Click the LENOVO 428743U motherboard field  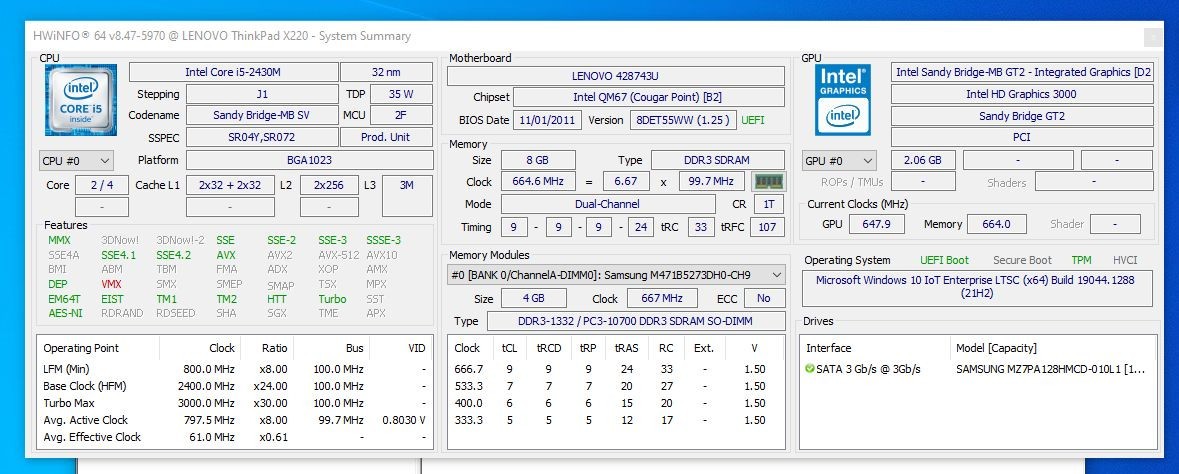pyautogui.click(x=616, y=76)
